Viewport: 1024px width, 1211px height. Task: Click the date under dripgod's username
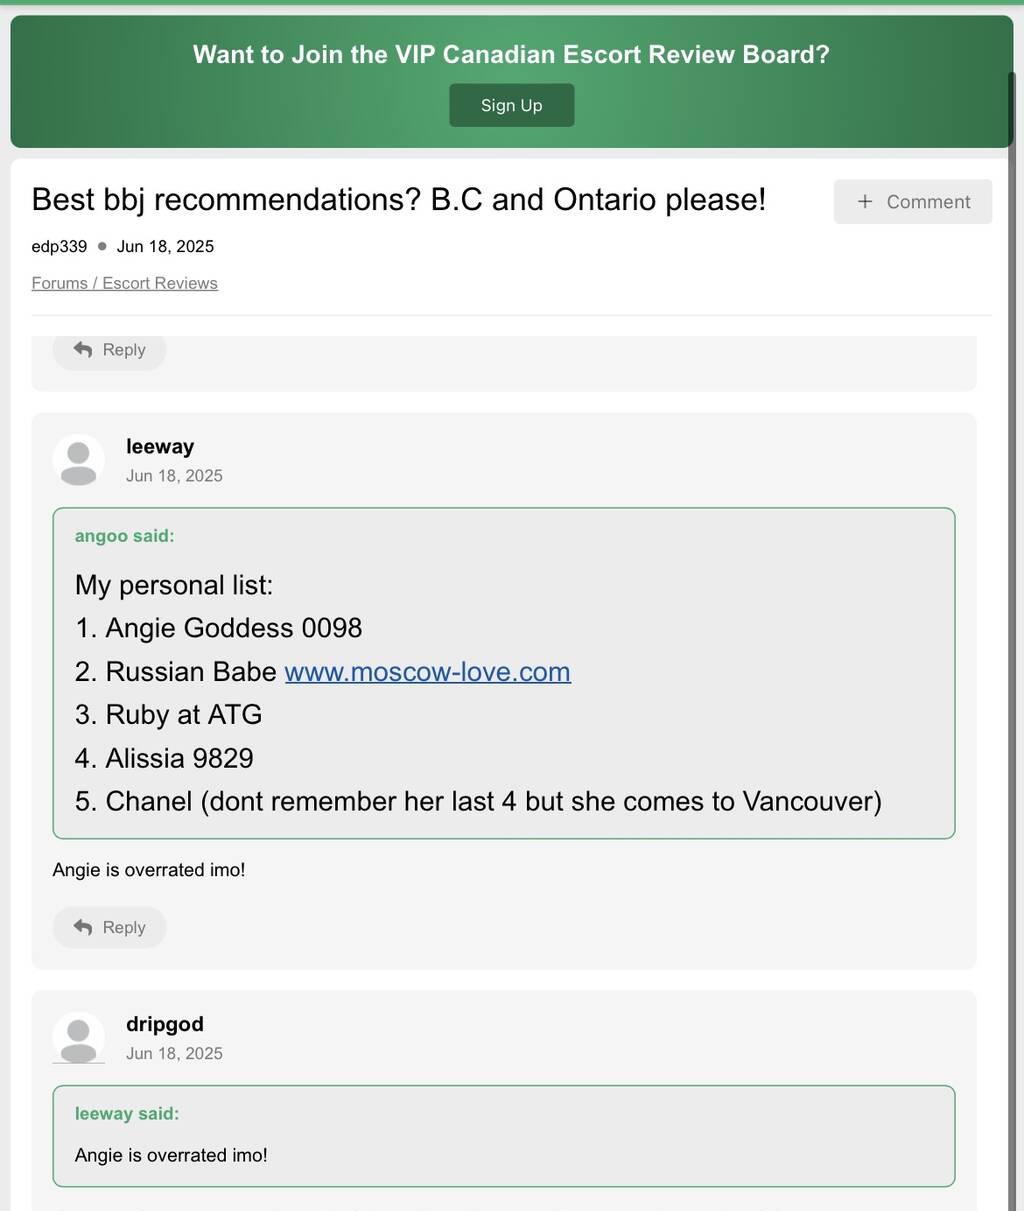(174, 1053)
